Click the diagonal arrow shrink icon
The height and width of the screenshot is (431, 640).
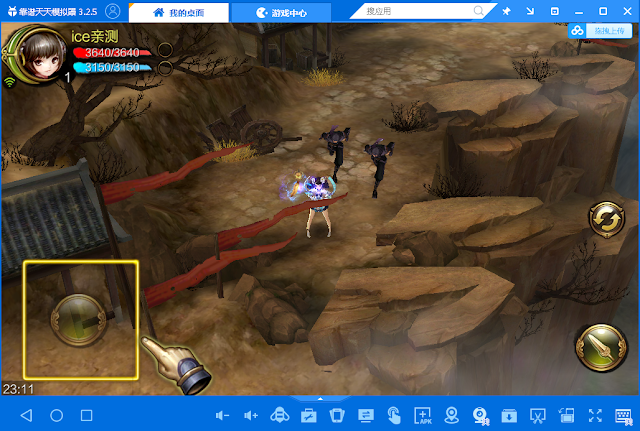coord(530,11)
